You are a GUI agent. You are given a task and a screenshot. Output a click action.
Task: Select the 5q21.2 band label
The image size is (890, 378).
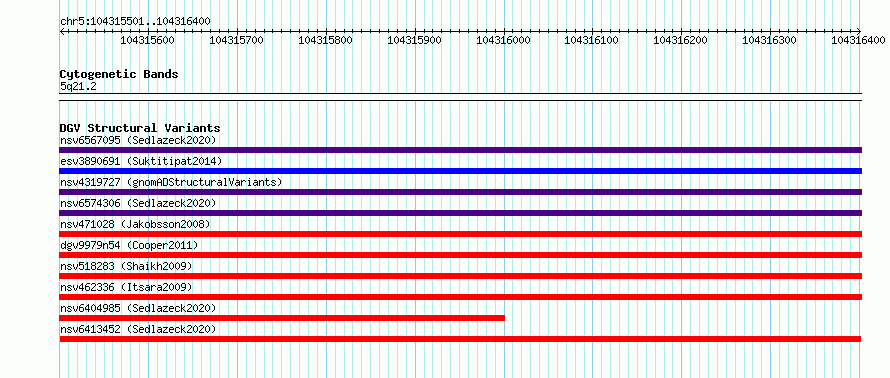(78, 86)
